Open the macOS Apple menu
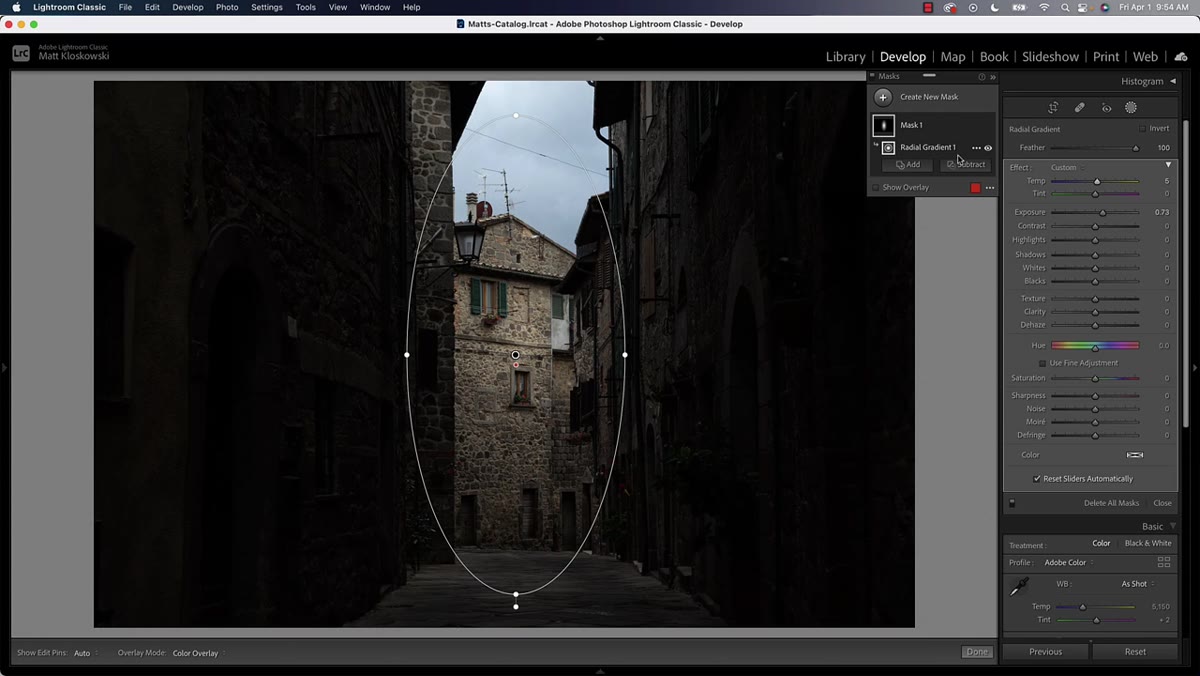1200x676 pixels. 16,7
